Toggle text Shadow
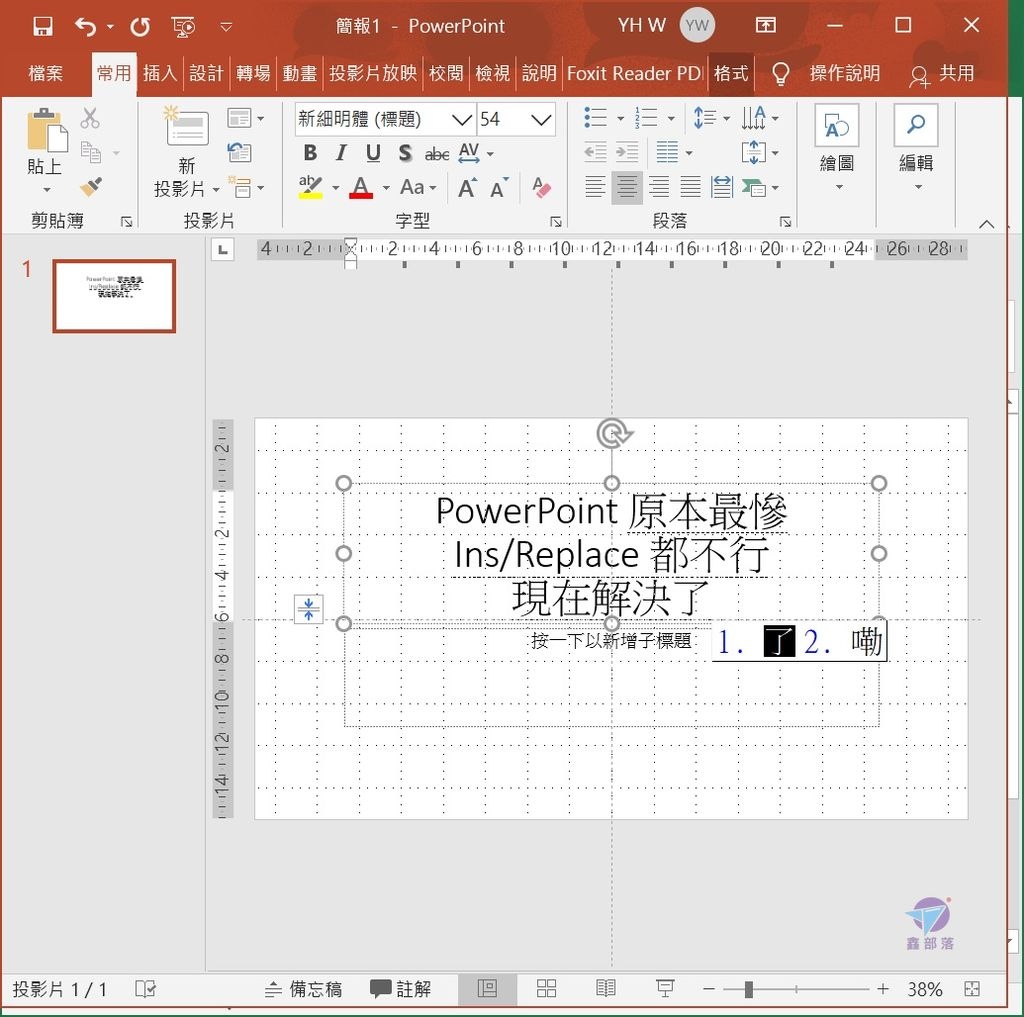The height and width of the screenshot is (1017, 1024). [x=405, y=153]
